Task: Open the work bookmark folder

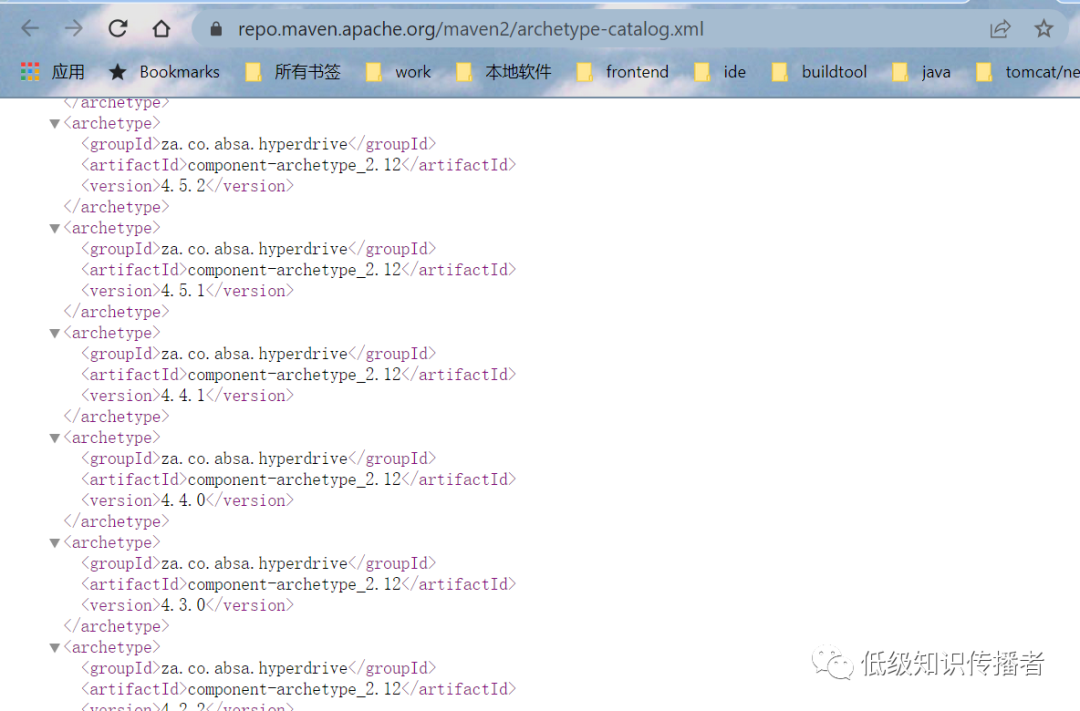Action: [398, 72]
